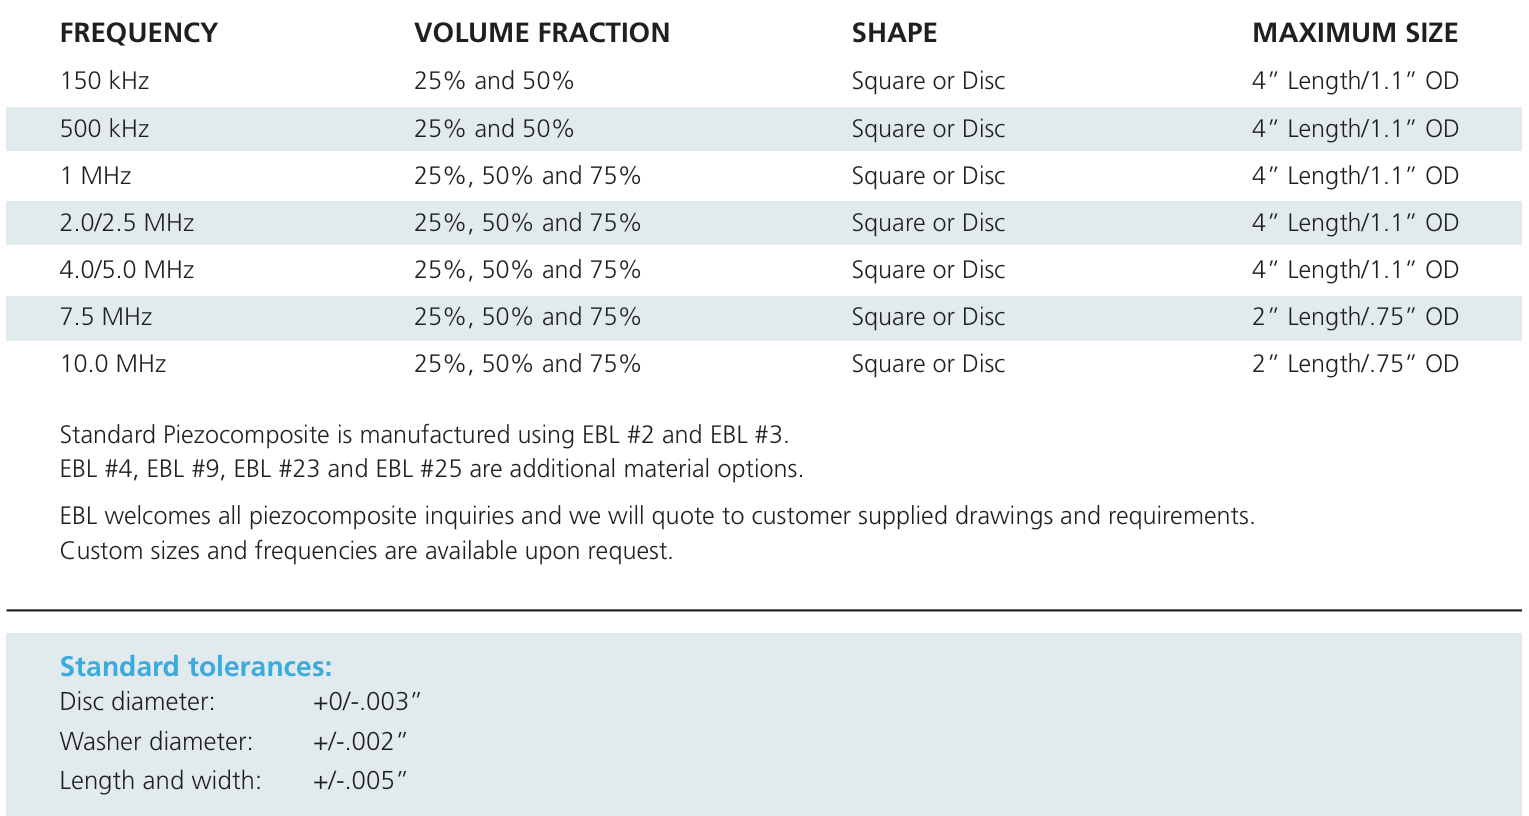This screenshot has width=1529, height=816.
Task: Select the 7.5 MHz frequency cell
Action: click(106, 317)
